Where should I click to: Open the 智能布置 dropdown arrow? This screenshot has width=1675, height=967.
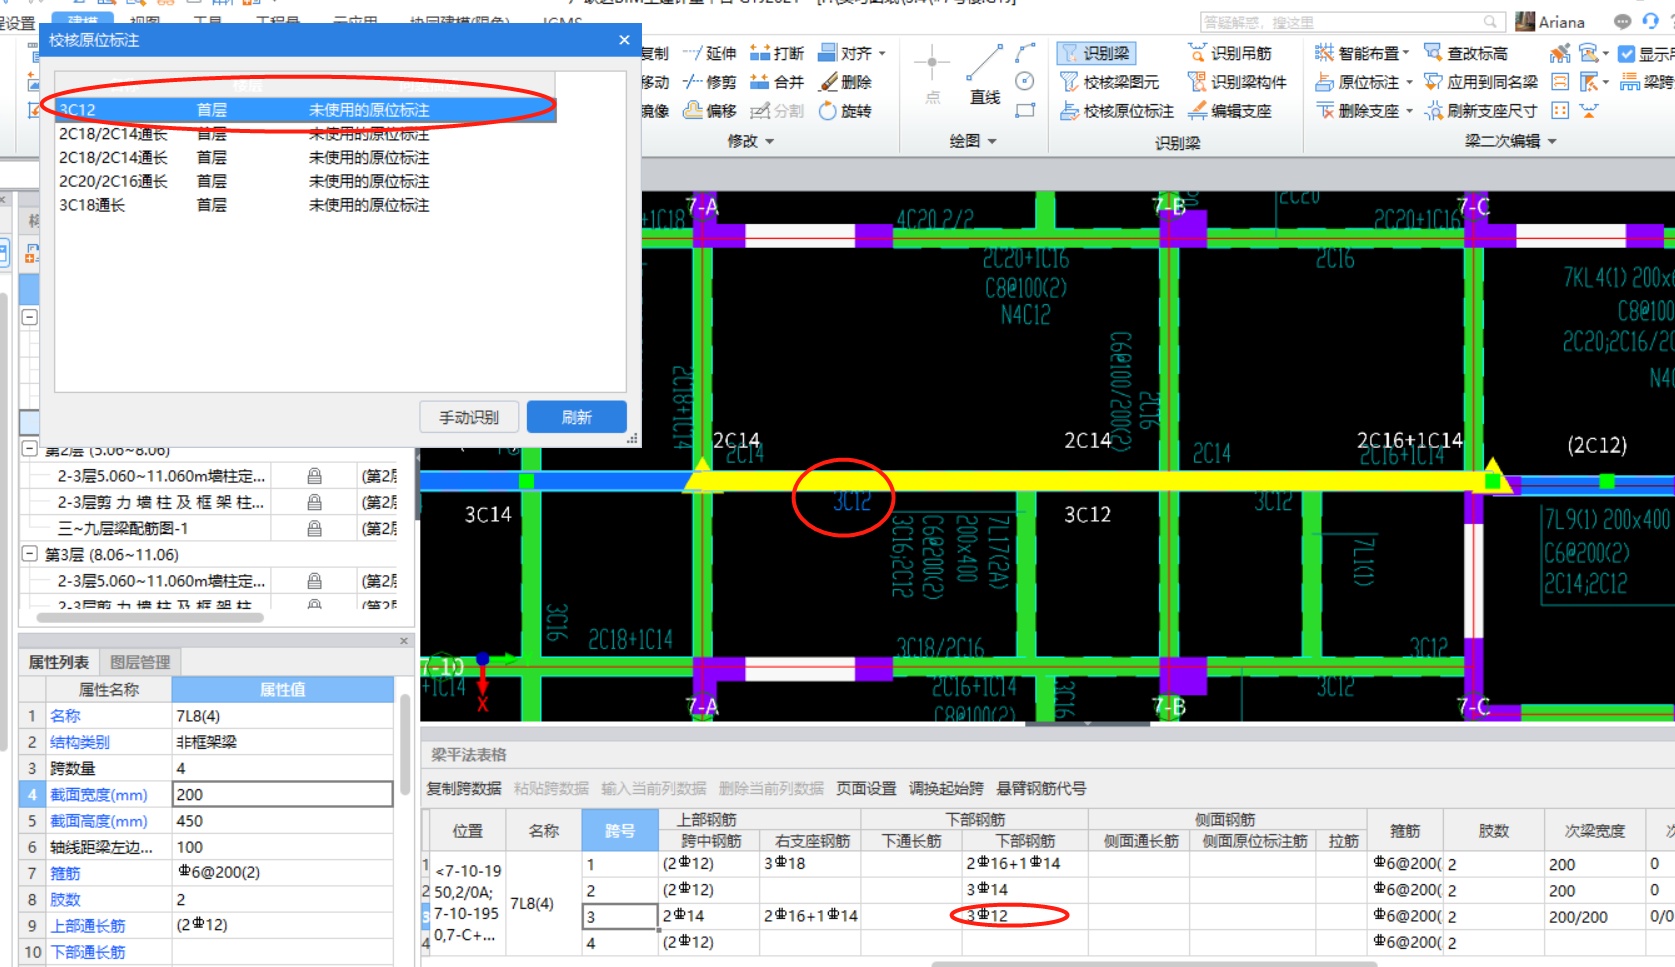[x=1405, y=54]
